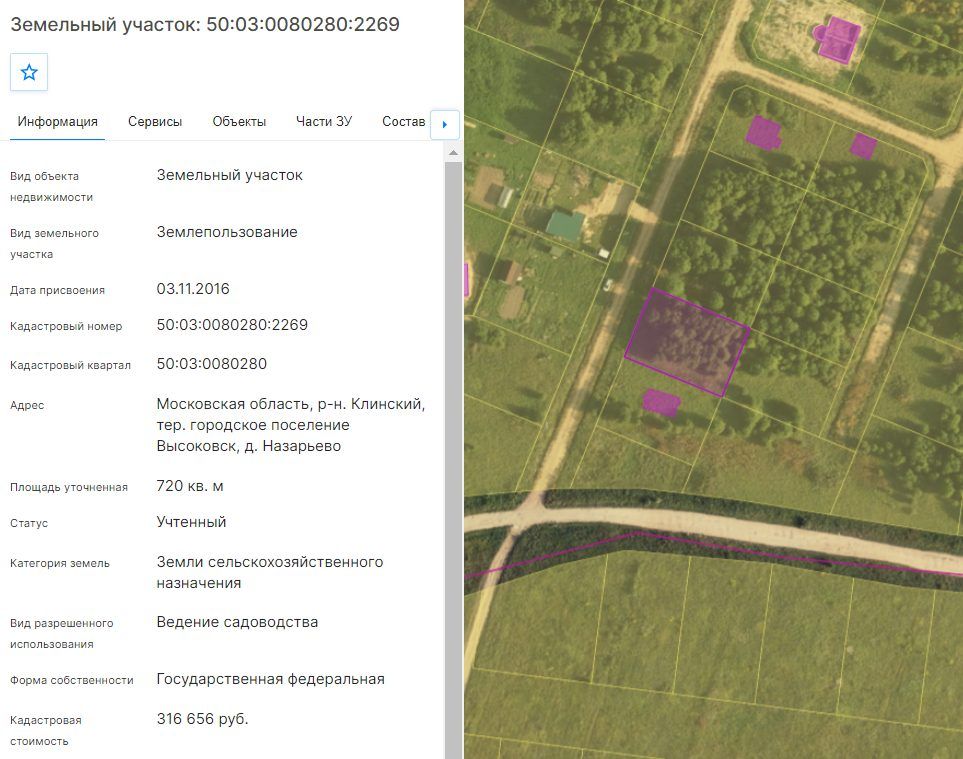Click the title 'Земельный участок: 50:03:0080280:2269'
The image size is (963, 759).
(205, 24)
